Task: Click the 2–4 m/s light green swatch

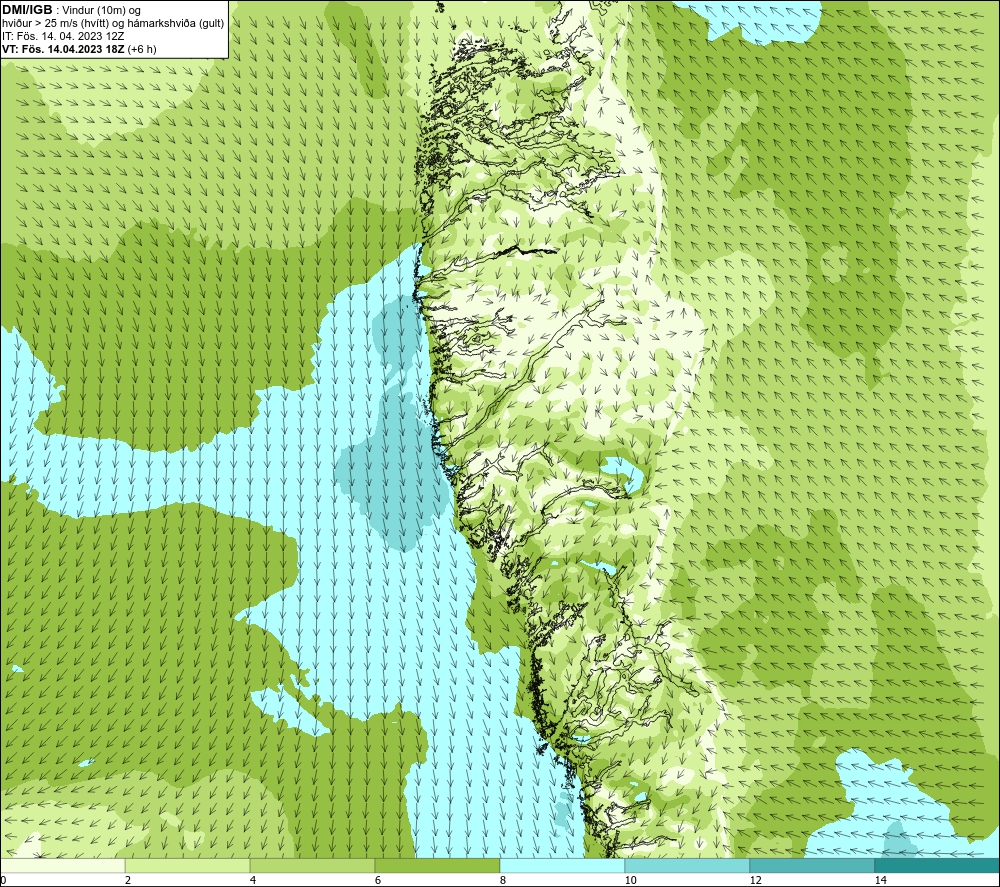Action: (188, 865)
